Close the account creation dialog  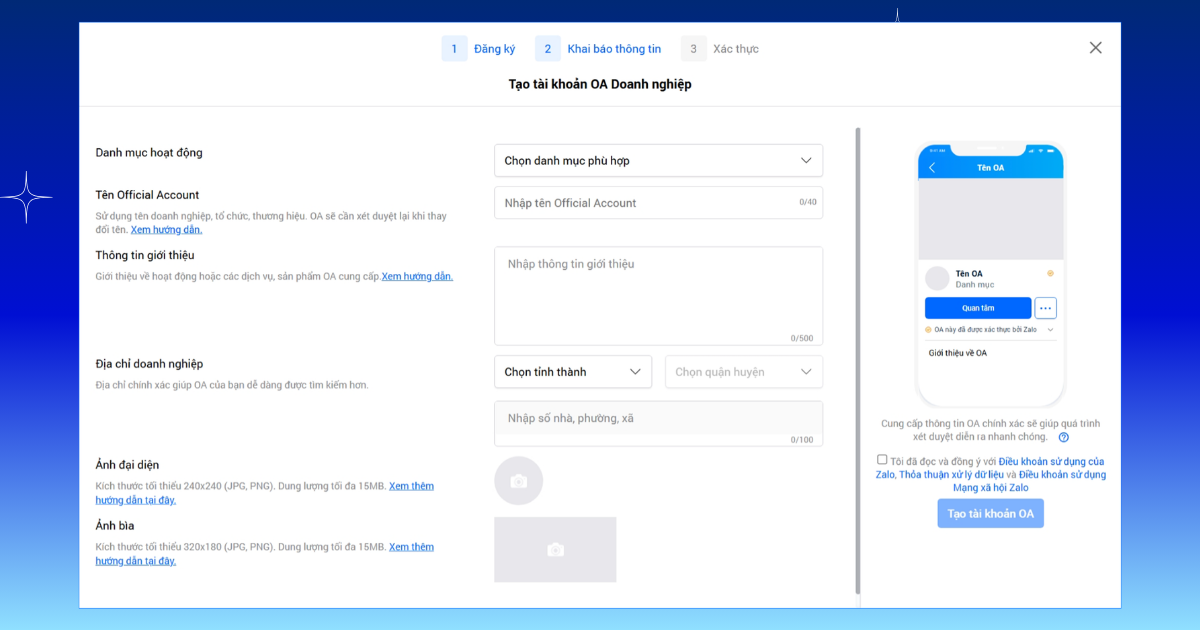click(x=1095, y=48)
